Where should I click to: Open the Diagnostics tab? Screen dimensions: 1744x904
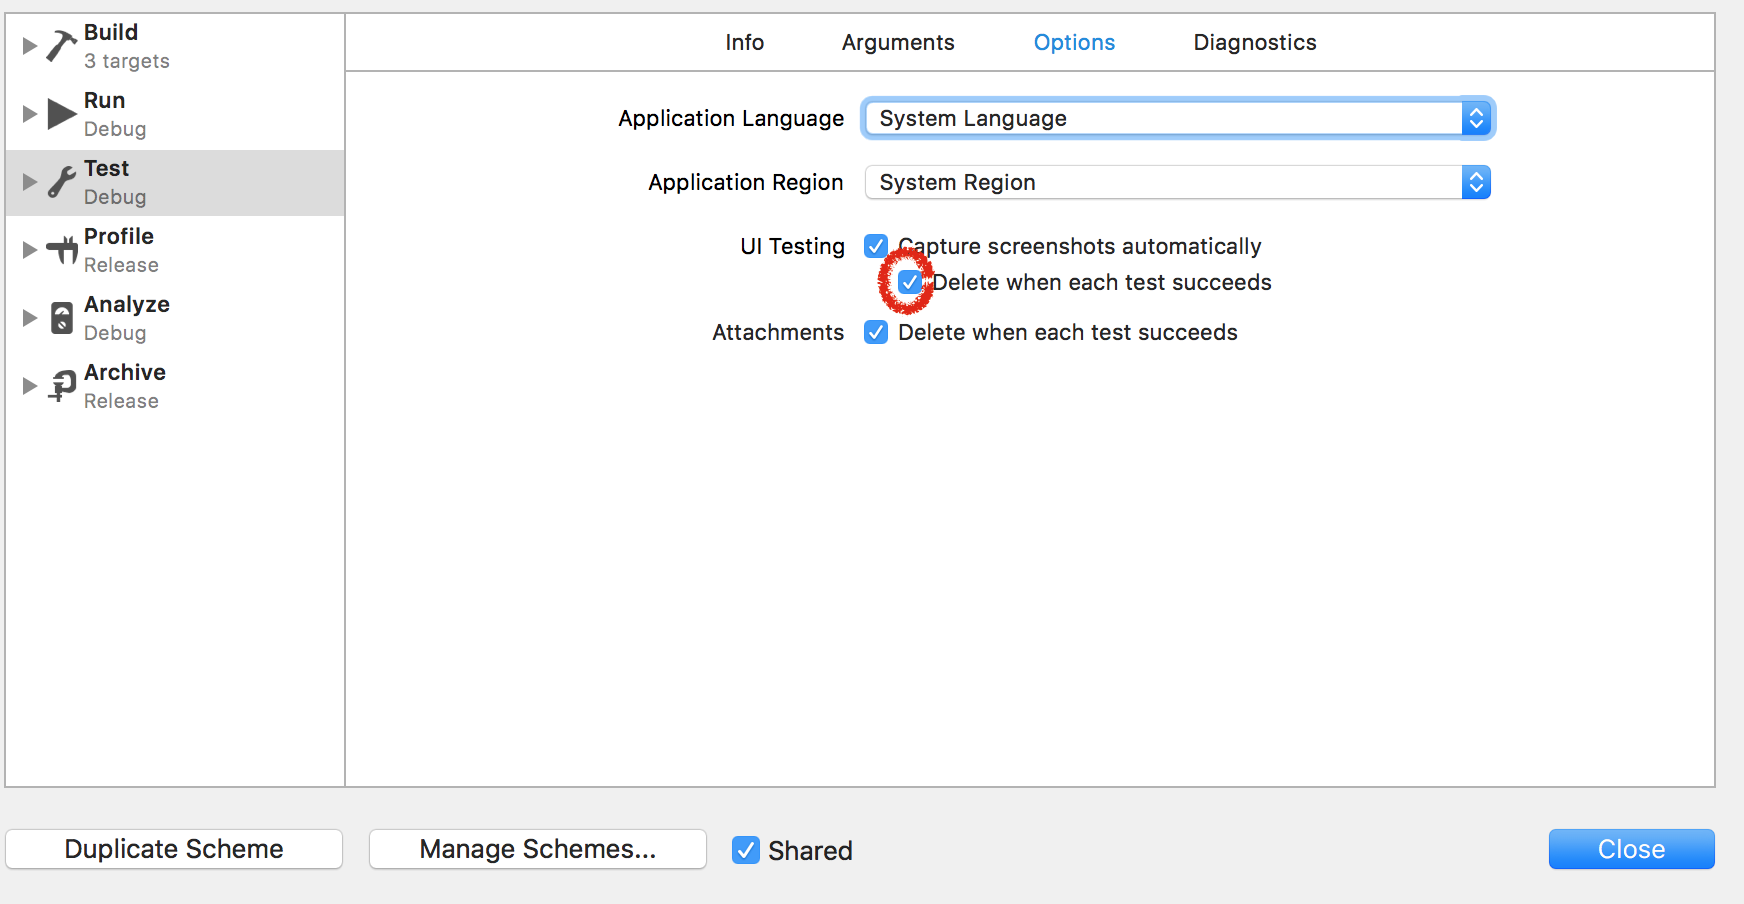pyautogui.click(x=1255, y=42)
